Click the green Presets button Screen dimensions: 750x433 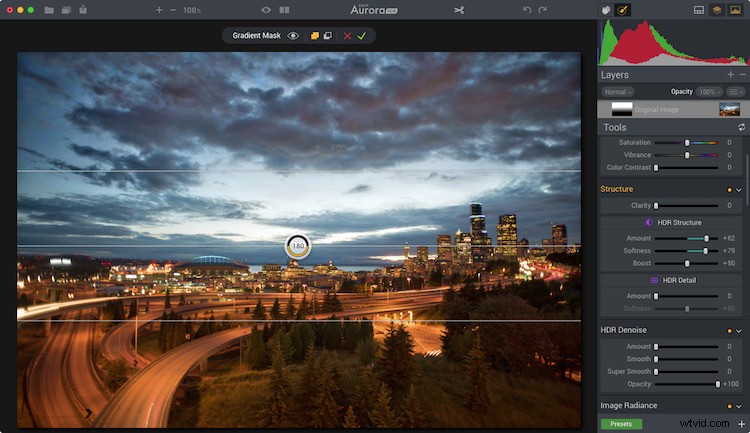[x=621, y=424]
